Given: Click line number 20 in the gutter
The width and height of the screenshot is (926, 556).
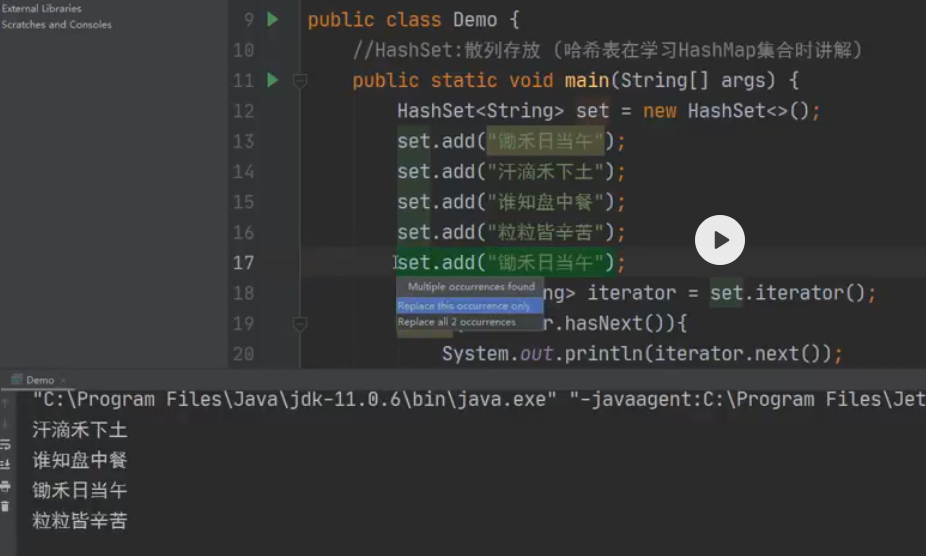Looking at the screenshot, I should pyautogui.click(x=243, y=353).
